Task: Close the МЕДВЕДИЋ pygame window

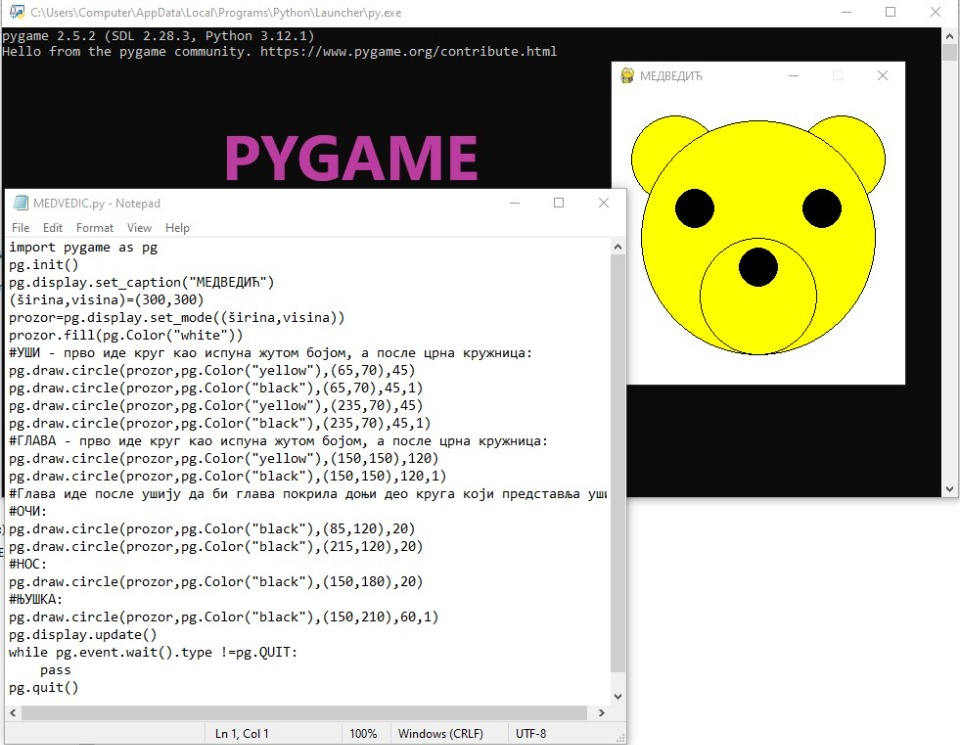Action: [x=882, y=75]
